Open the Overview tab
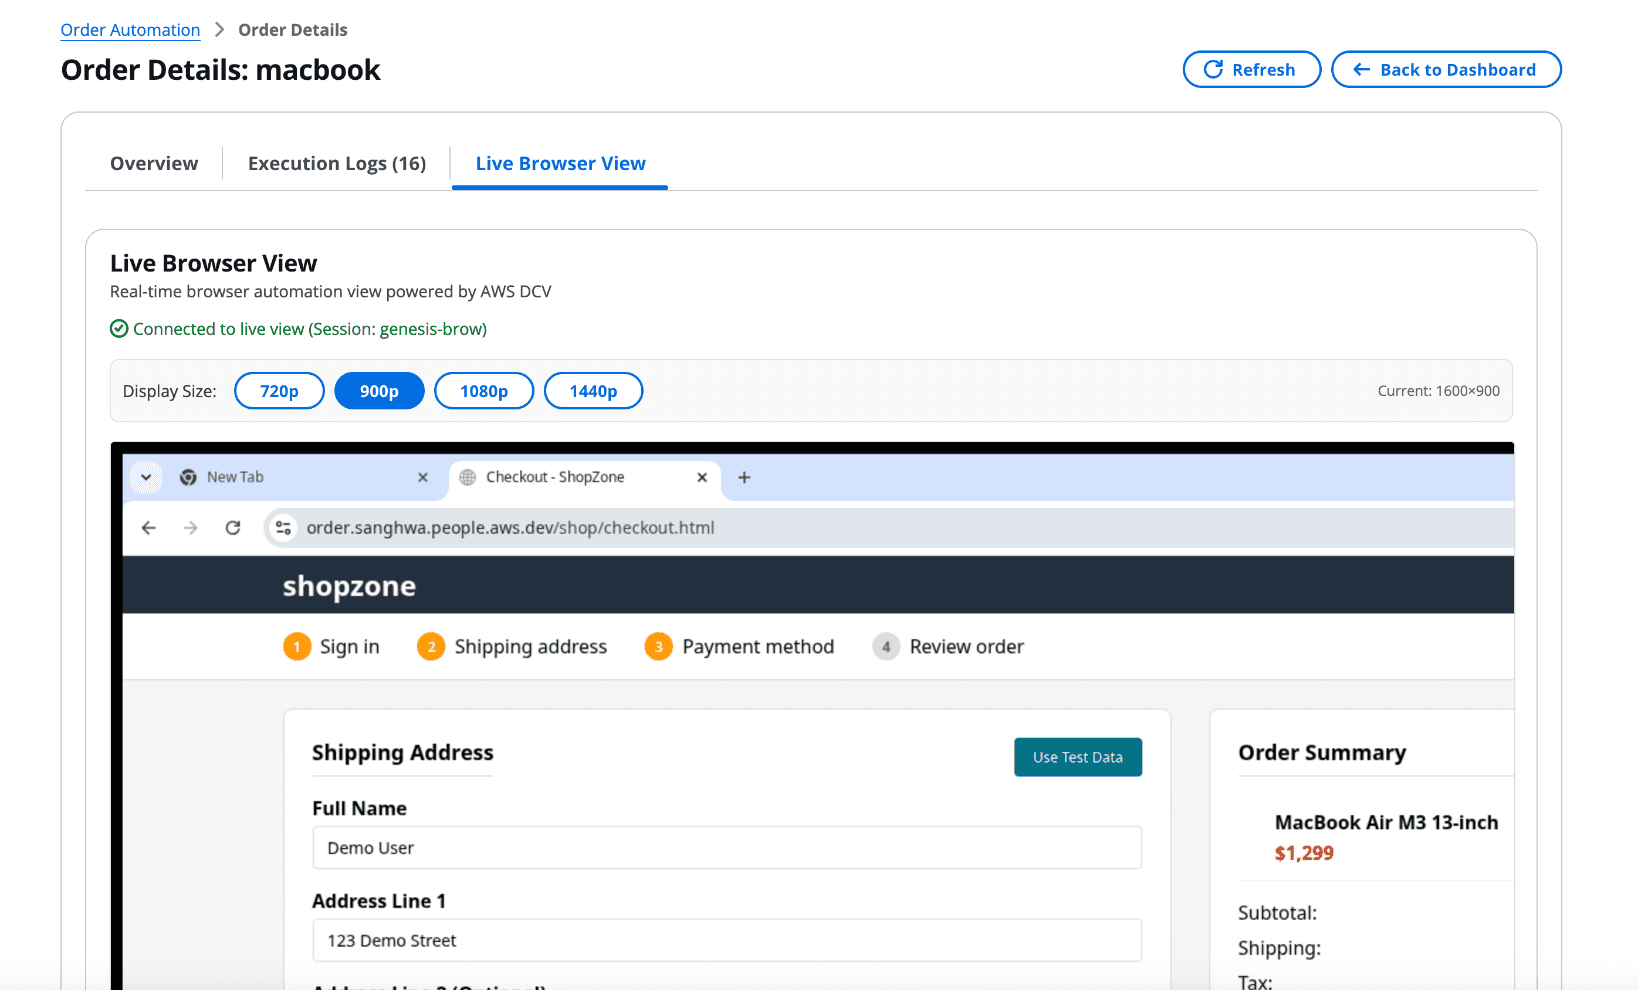Screen dimensions: 1638x990 click(x=154, y=164)
